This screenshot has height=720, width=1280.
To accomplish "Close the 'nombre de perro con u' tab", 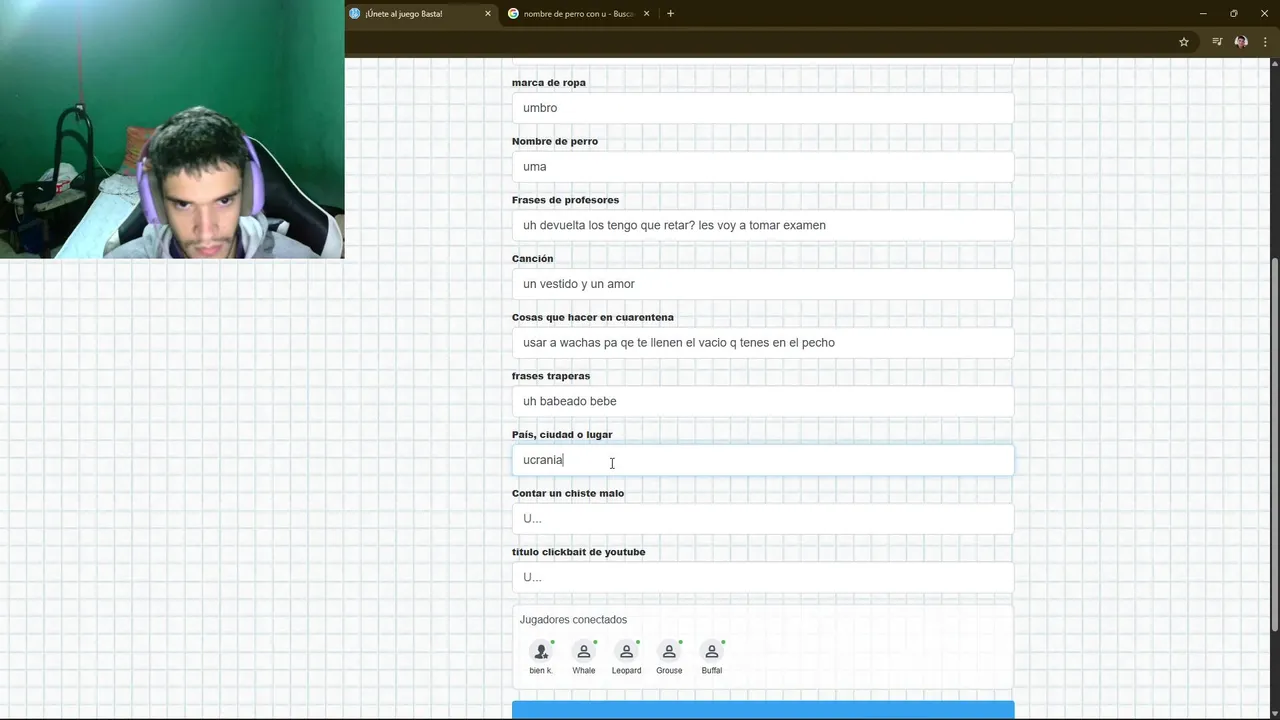I will (646, 13).
